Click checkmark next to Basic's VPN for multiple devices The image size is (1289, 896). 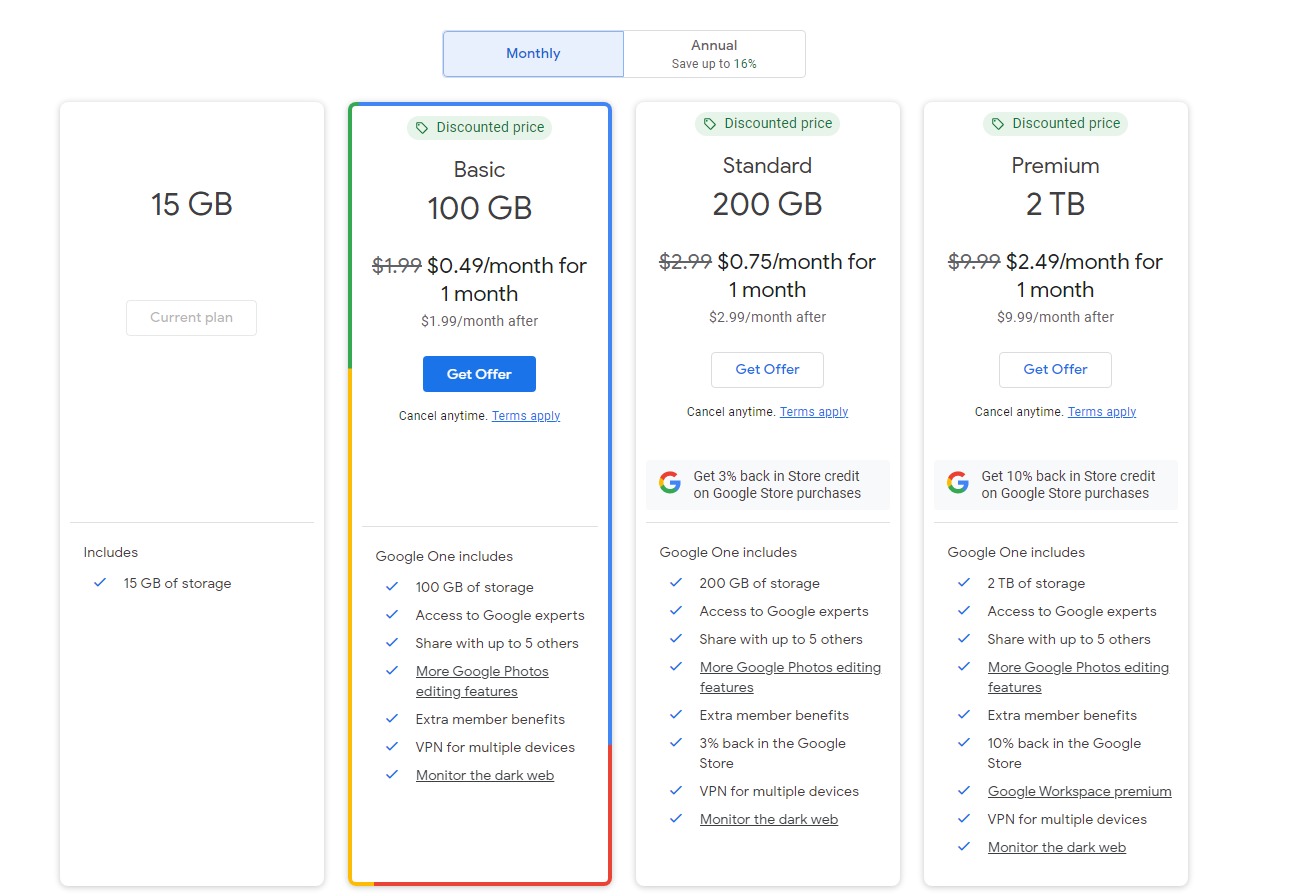392,746
